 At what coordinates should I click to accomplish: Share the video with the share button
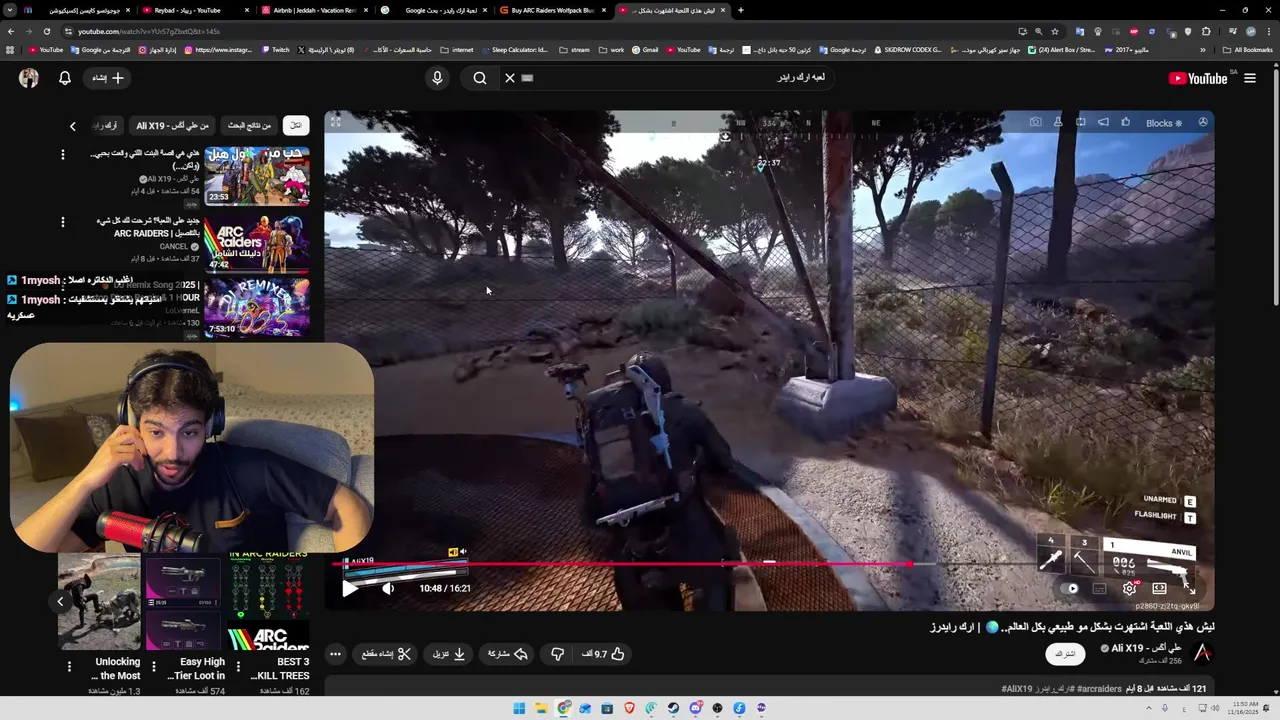pos(507,654)
